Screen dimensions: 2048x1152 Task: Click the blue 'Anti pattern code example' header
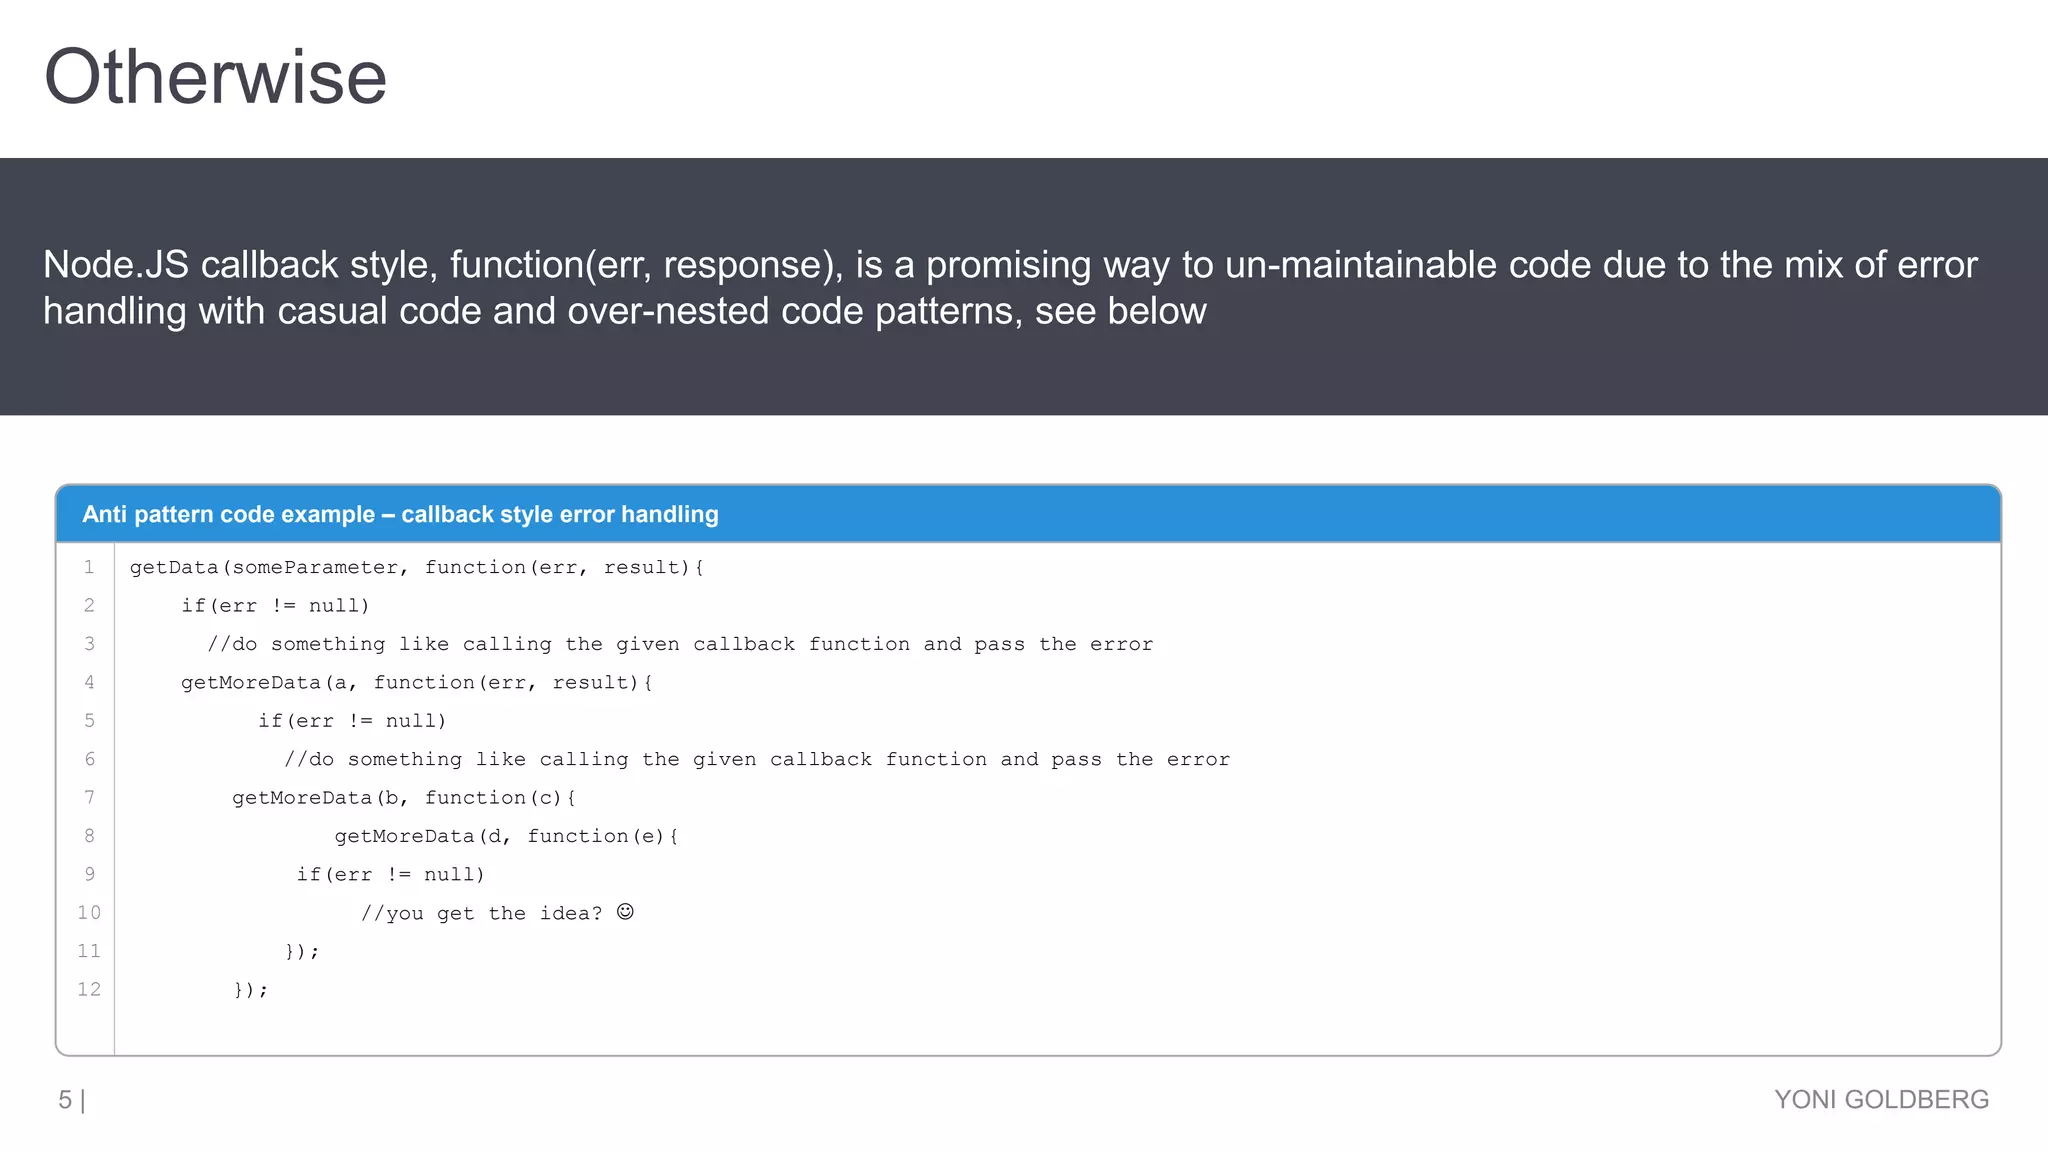pos(400,514)
